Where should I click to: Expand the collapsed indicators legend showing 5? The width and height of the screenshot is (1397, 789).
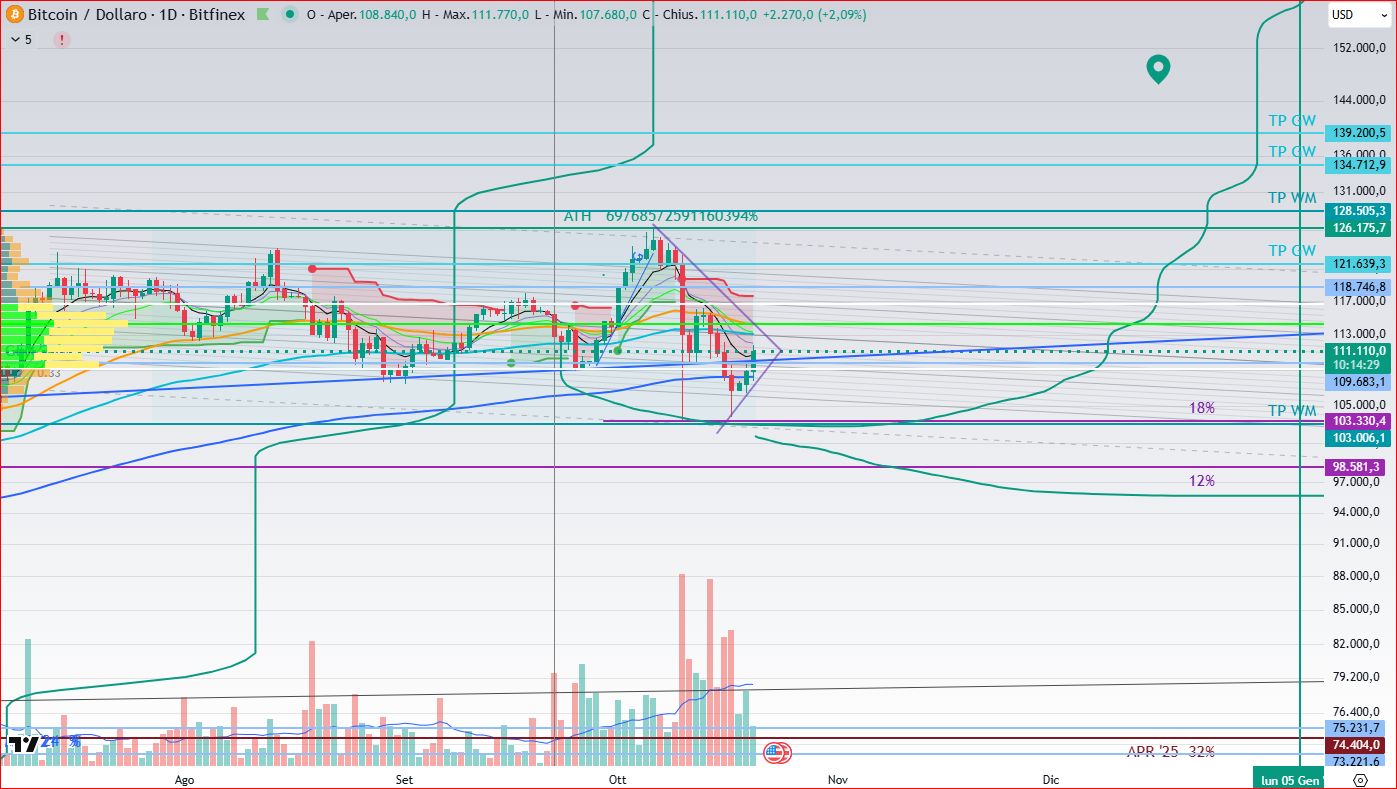coord(20,40)
